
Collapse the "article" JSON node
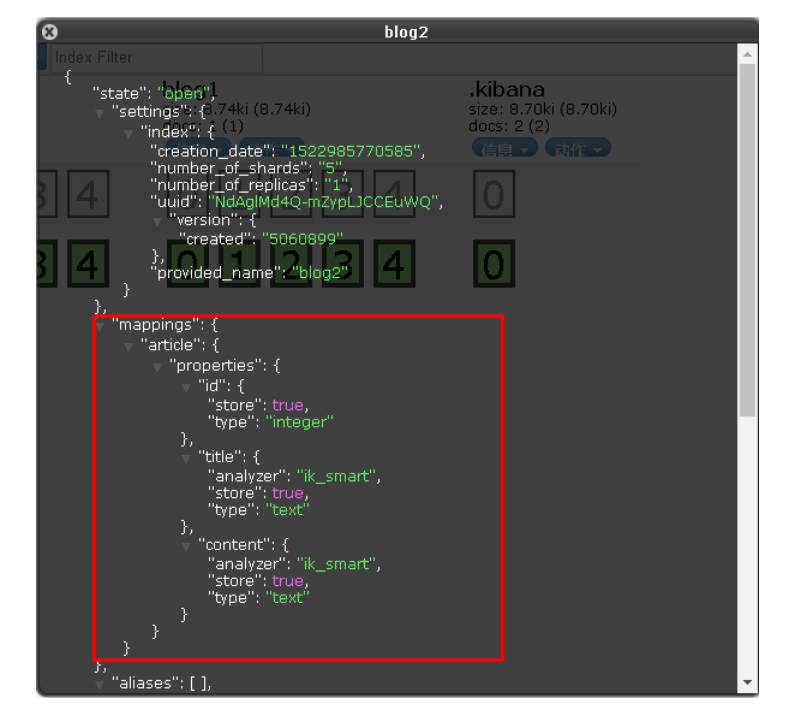point(128,347)
